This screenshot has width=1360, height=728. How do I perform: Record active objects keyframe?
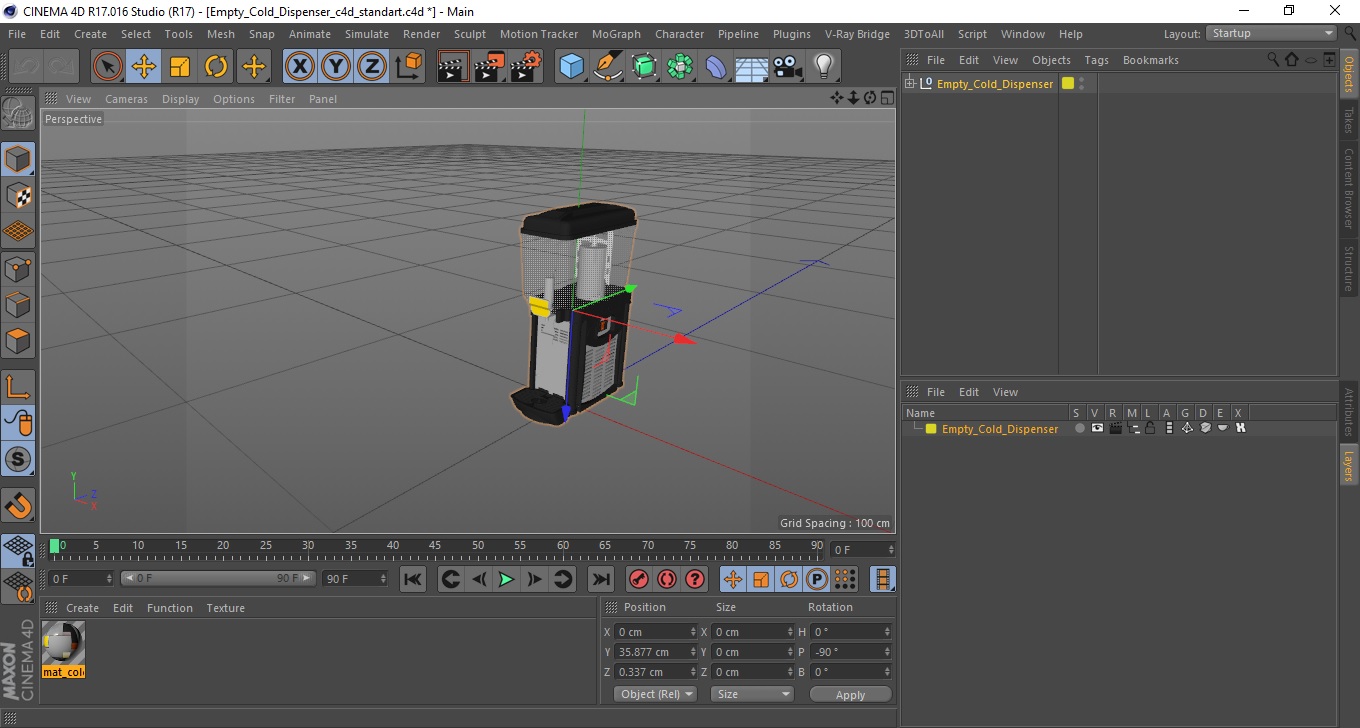pyautogui.click(x=639, y=579)
